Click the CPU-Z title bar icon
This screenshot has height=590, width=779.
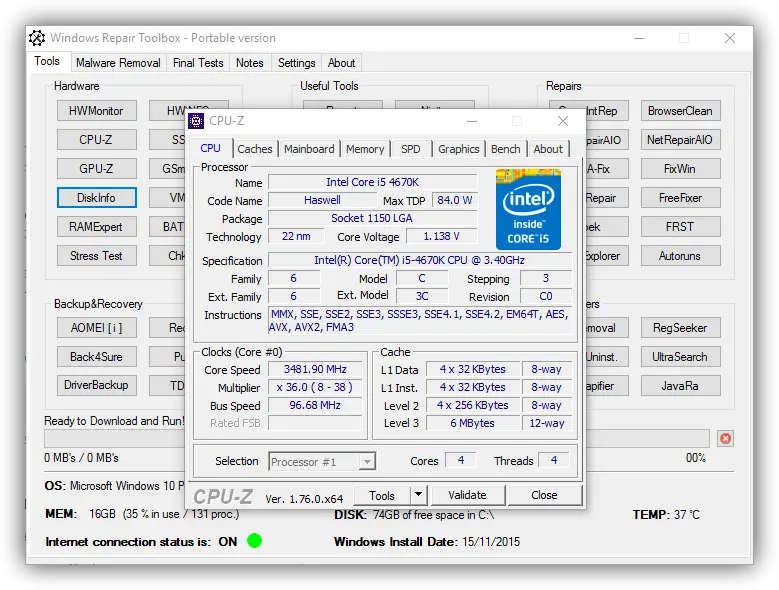(x=196, y=121)
